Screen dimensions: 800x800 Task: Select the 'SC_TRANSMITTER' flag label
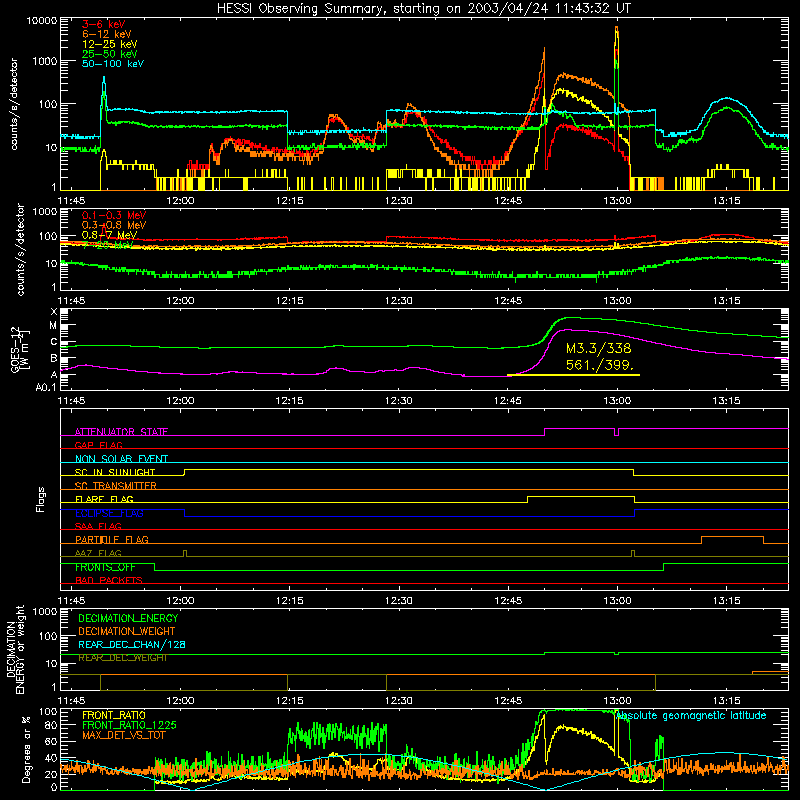coord(116,486)
